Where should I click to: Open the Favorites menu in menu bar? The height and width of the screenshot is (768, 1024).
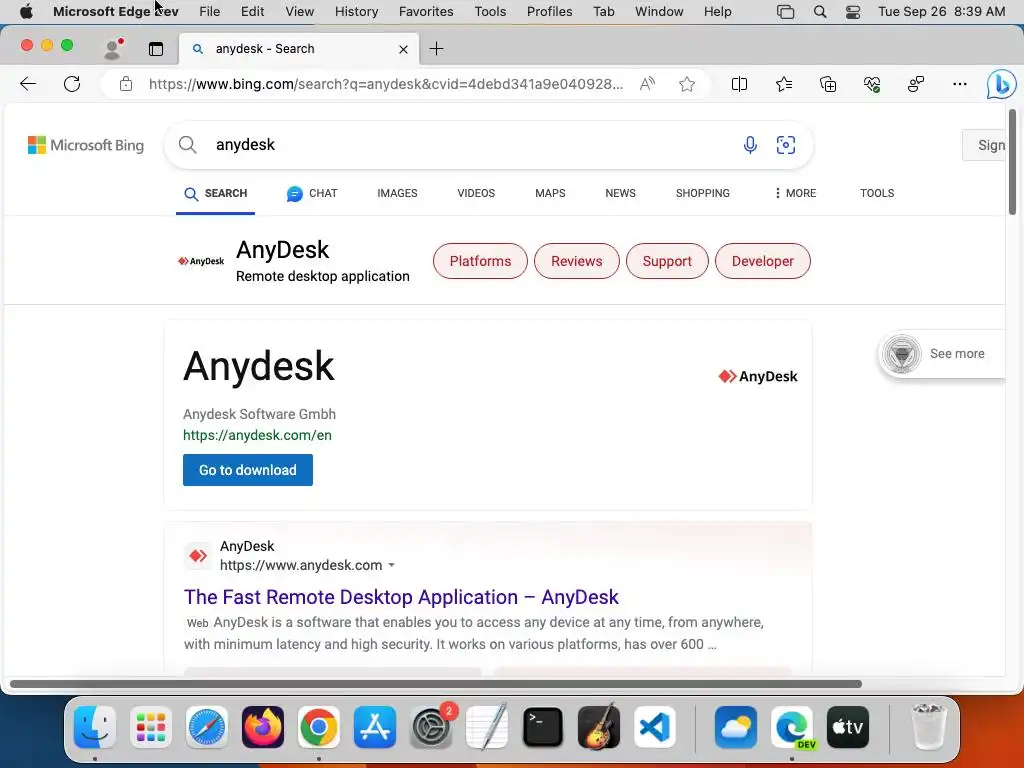coord(426,12)
